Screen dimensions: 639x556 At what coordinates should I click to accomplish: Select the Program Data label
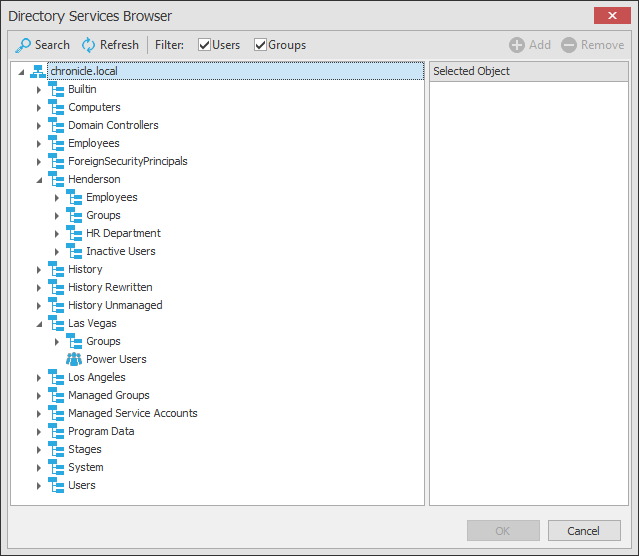coord(101,431)
